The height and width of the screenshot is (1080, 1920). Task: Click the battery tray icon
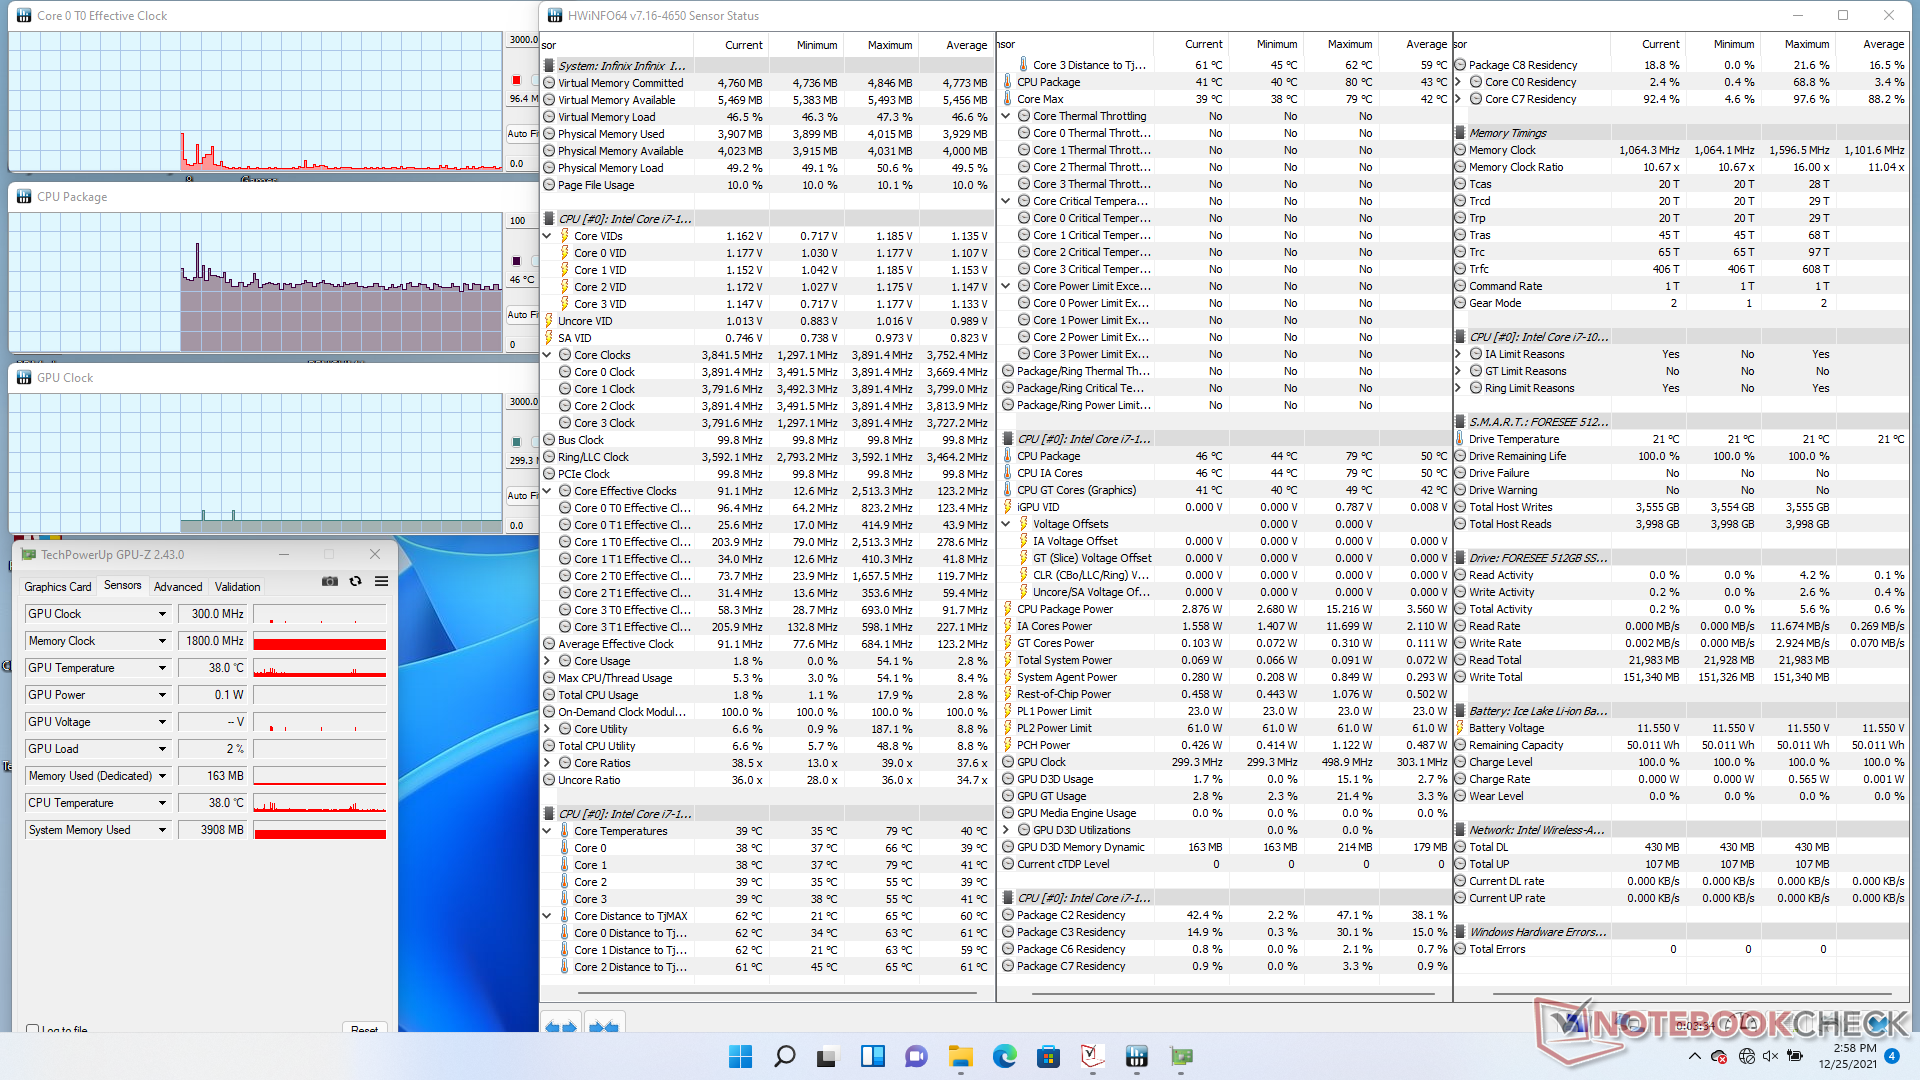[1795, 1056]
